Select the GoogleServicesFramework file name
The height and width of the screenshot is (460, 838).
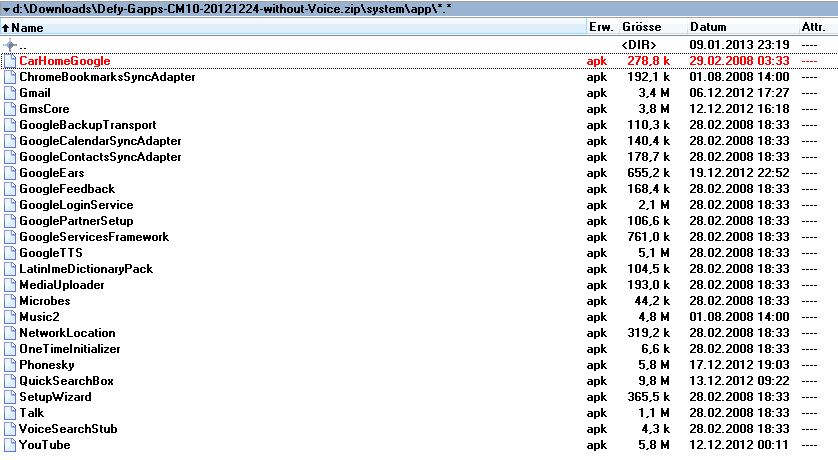tap(94, 237)
